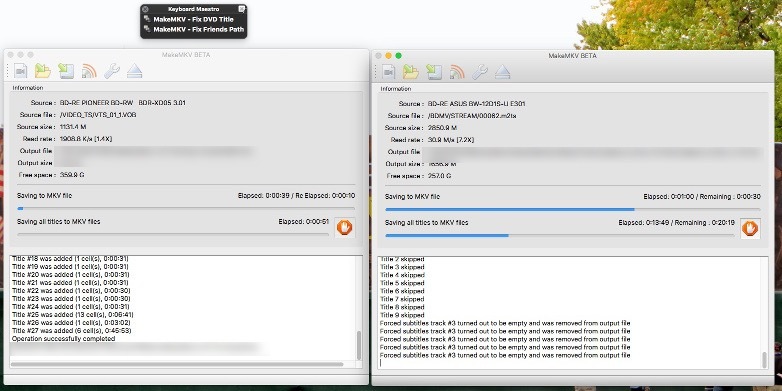
Task: Click log line 'Operation successfully completed'
Action: point(63,339)
